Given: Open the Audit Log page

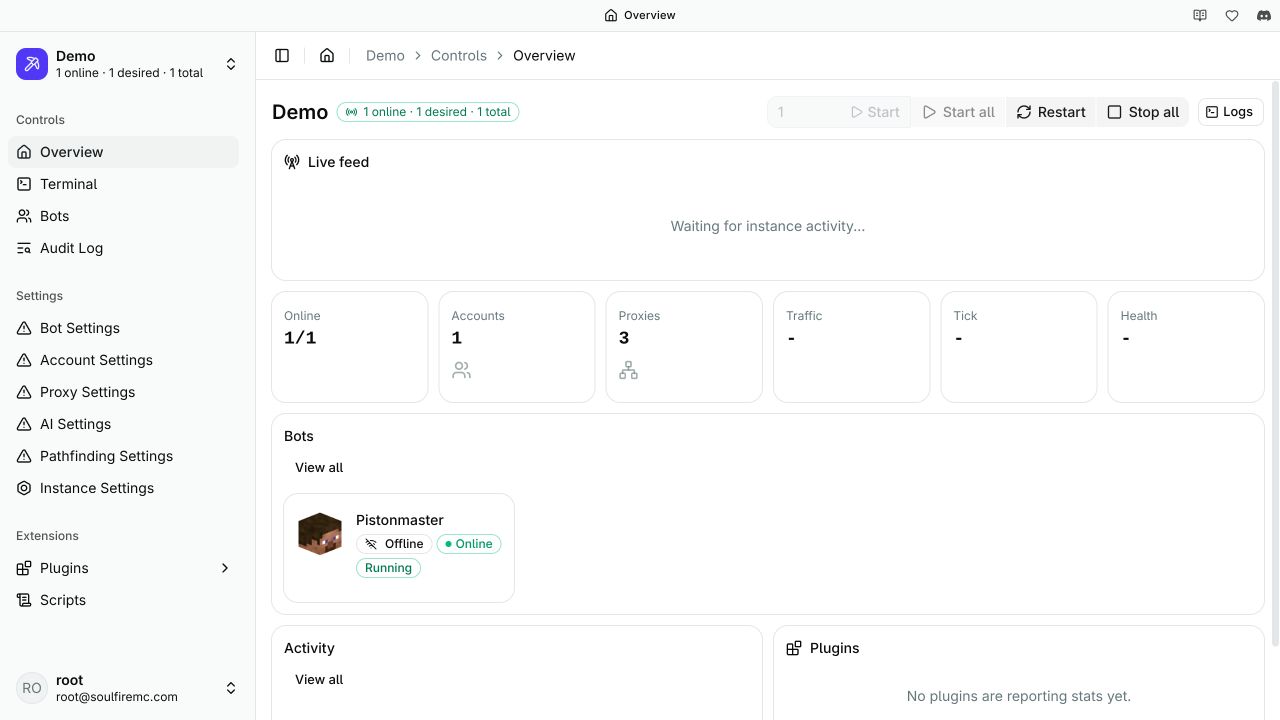Looking at the screenshot, I should click(x=124, y=248).
